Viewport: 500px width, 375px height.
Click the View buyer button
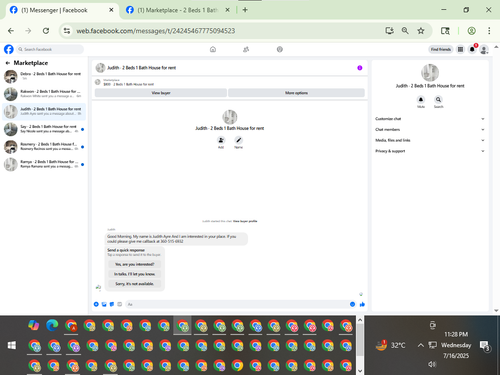pos(161,93)
